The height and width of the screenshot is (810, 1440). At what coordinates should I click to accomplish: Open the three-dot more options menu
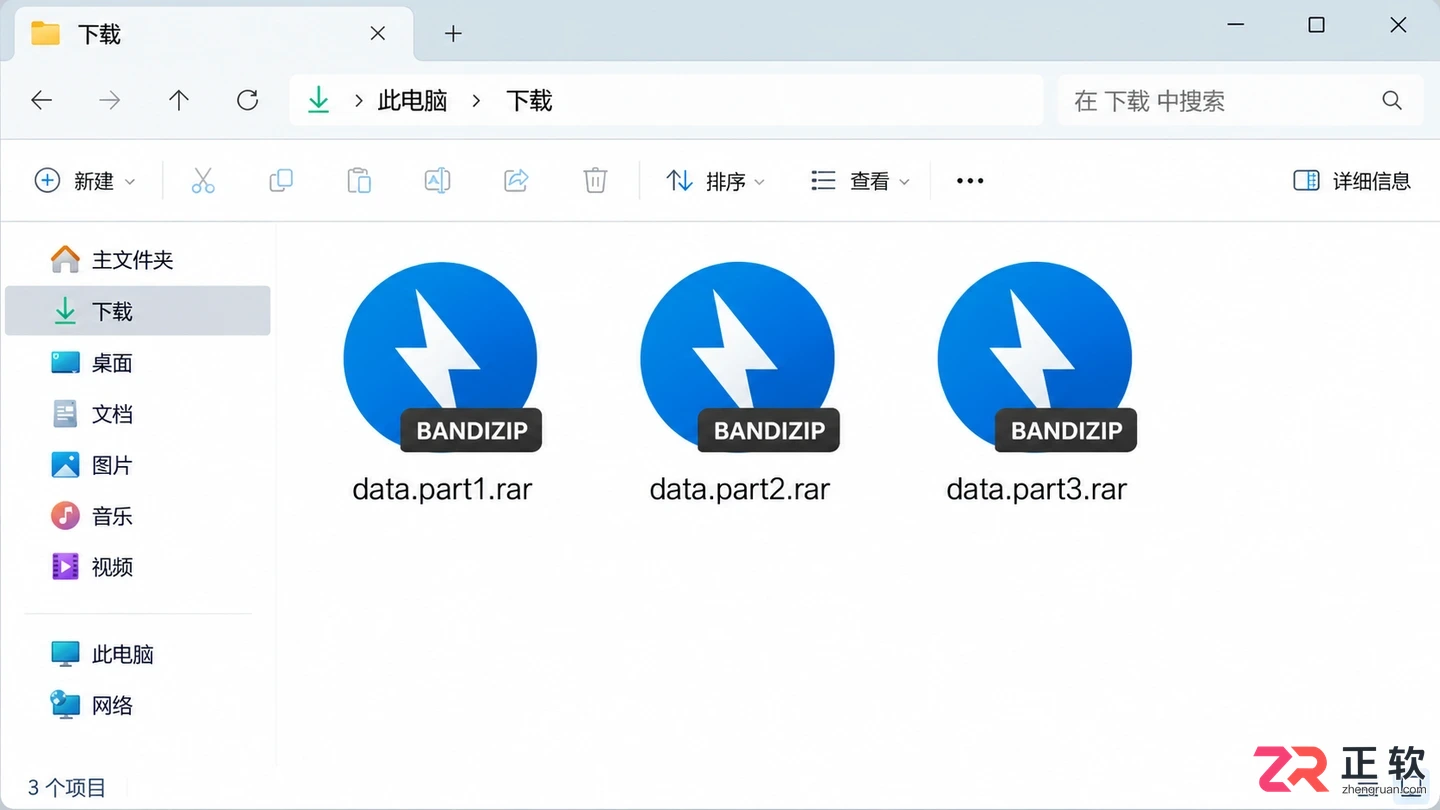tap(970, 181)
